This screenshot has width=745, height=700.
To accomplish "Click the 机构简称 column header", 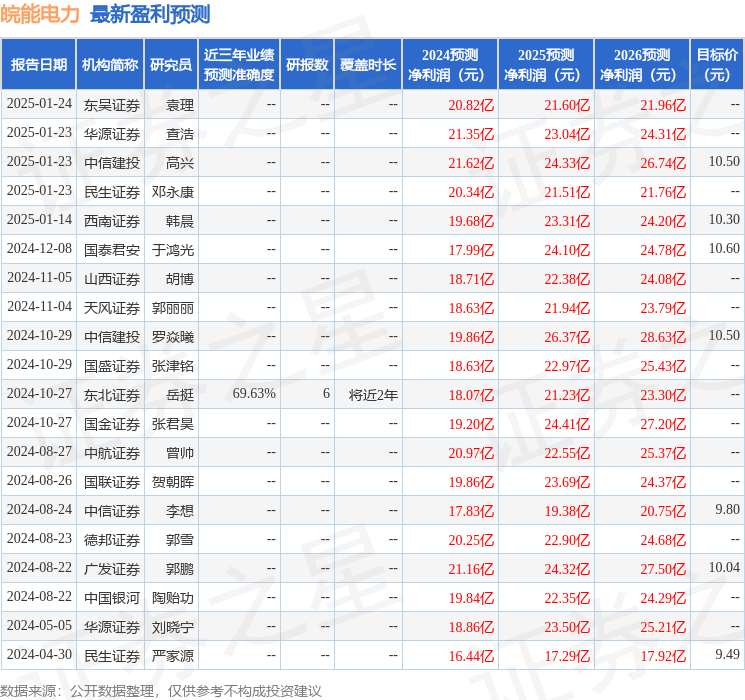I will [110, 65].
